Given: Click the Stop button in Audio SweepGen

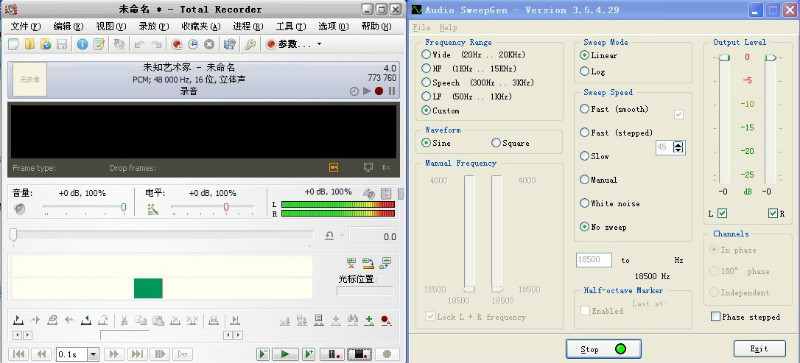Looking at the screenshot, I should (x=604, y=349).
